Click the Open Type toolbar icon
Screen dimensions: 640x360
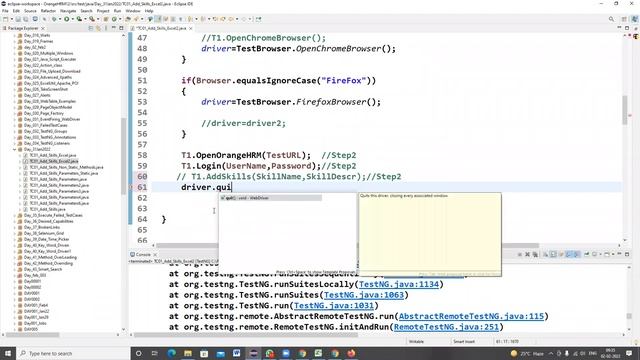pos(128,19)
